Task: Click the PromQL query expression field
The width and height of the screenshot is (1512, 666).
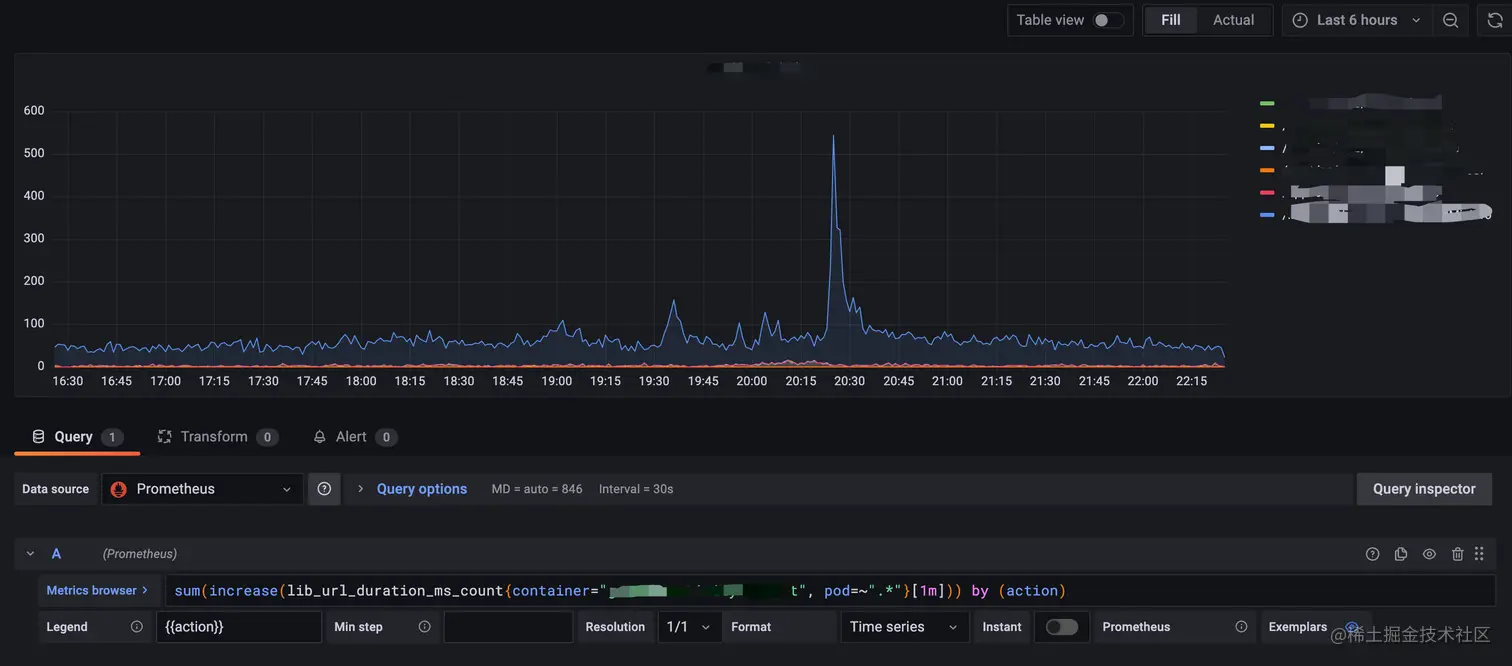Action: click(830, 591)
